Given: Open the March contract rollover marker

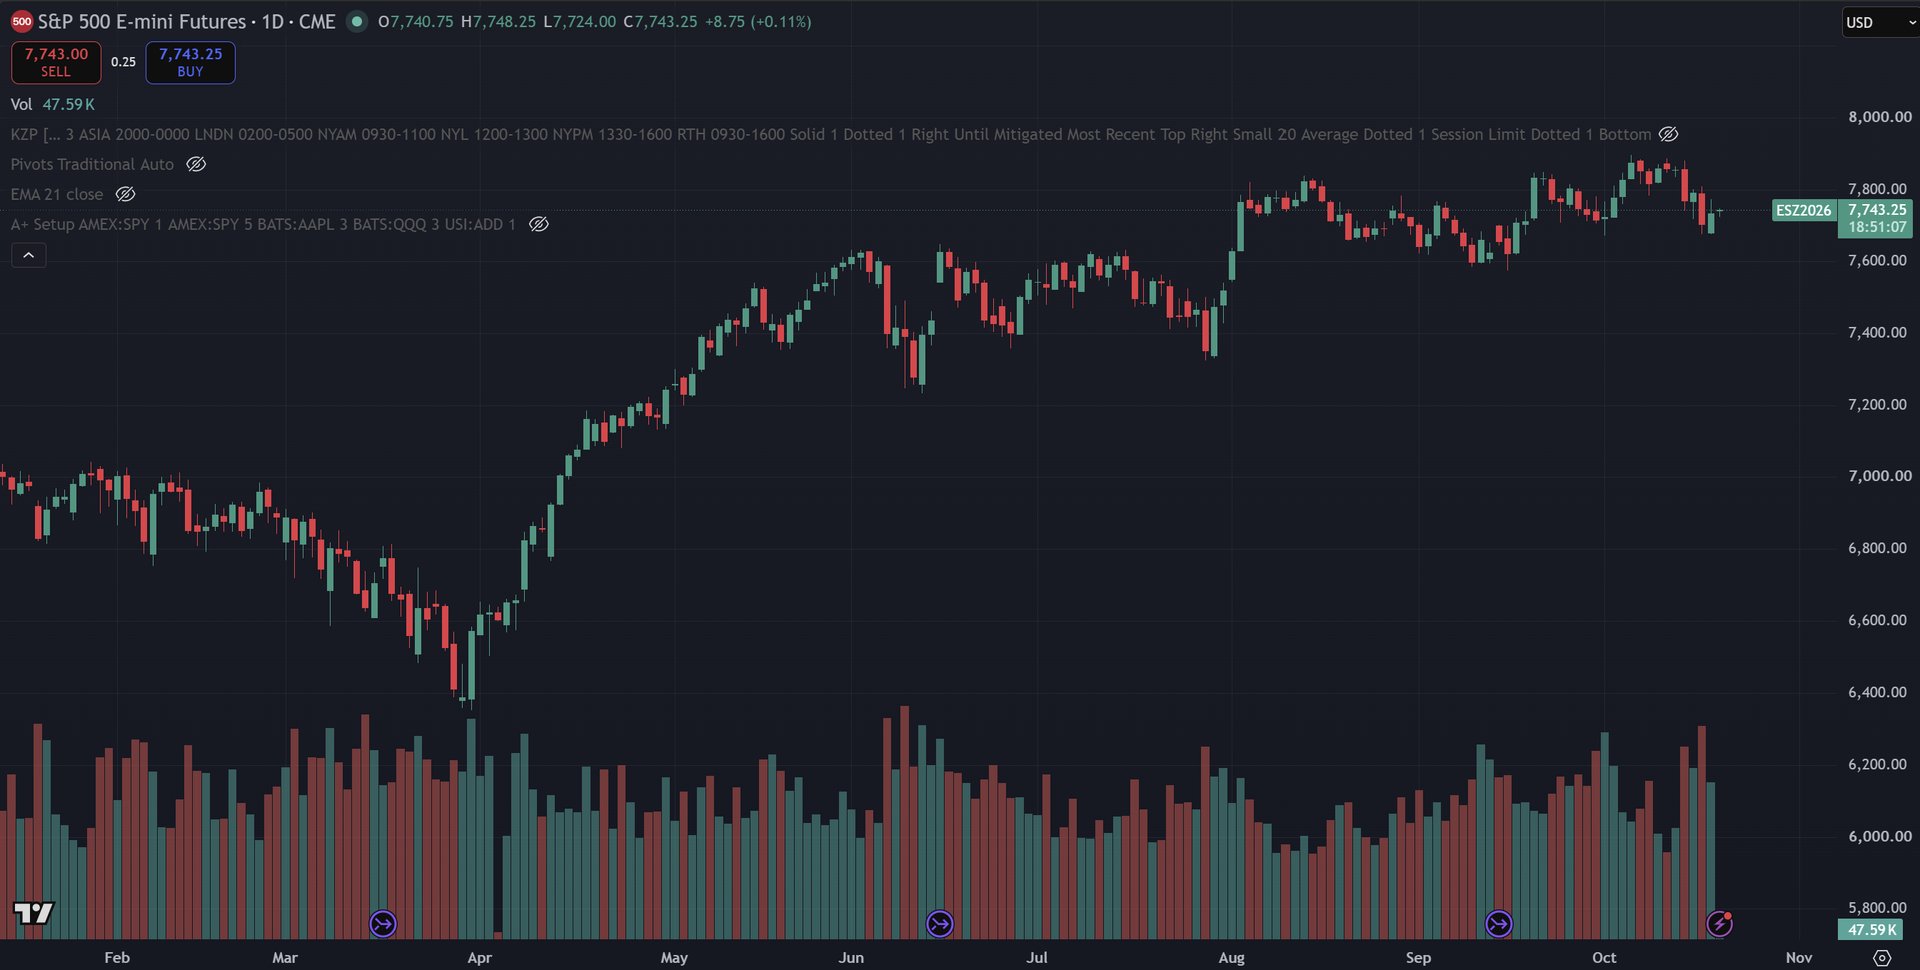Looking at the screenshot, I should pyautogui.click(x=383, y=924).
